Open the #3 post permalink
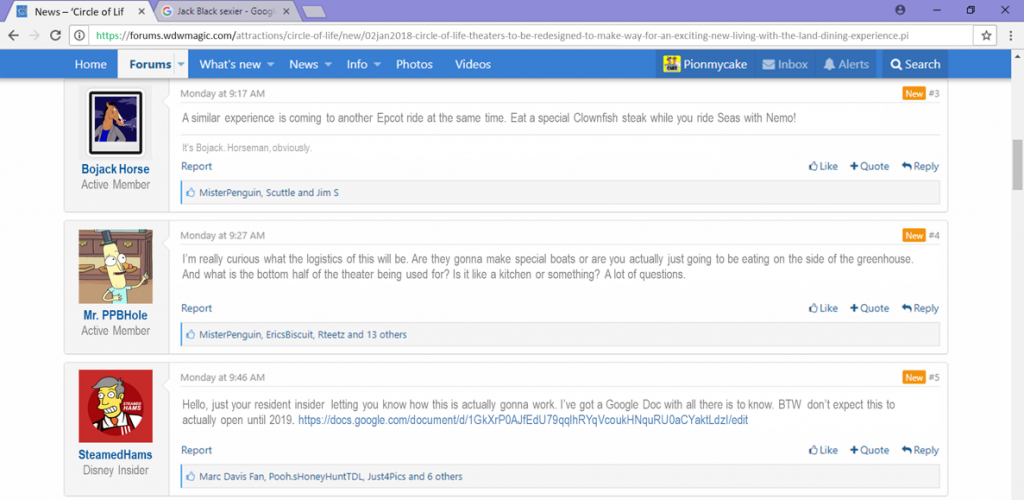 (934, 94)
